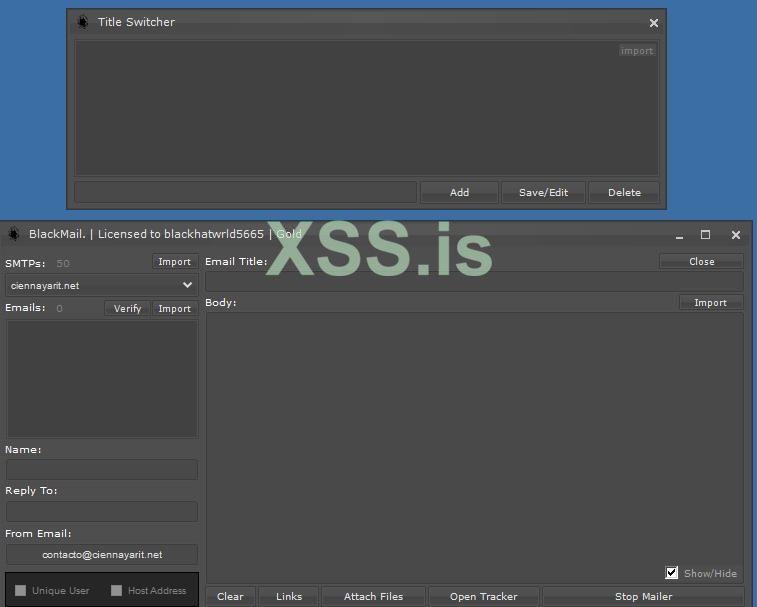Focus the Reply To input field

click(102, 511)
